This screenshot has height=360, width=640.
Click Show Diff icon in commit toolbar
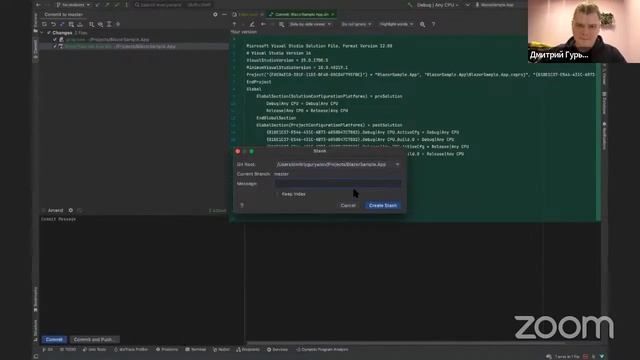(x=62, y=24)
